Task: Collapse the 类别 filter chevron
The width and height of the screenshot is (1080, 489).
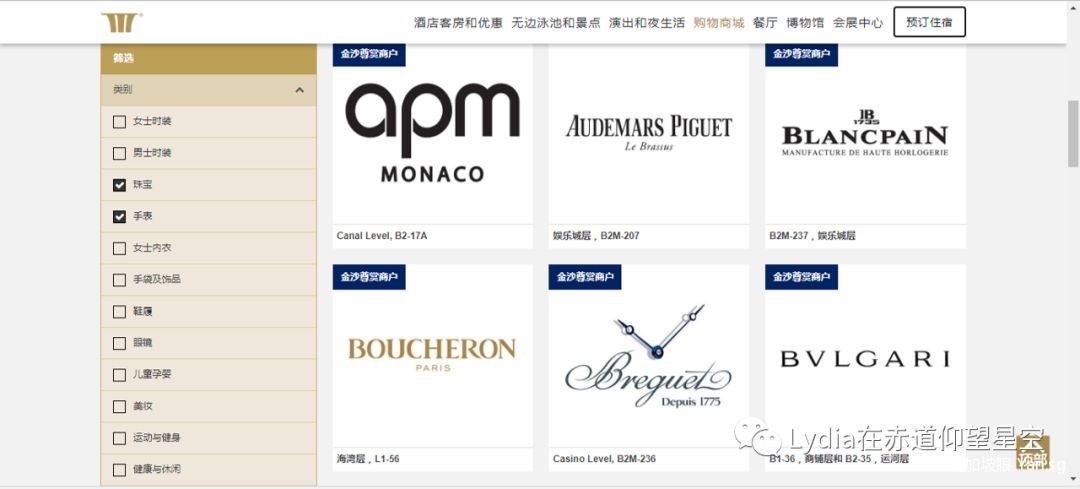Action: click(x=300, y=90)
